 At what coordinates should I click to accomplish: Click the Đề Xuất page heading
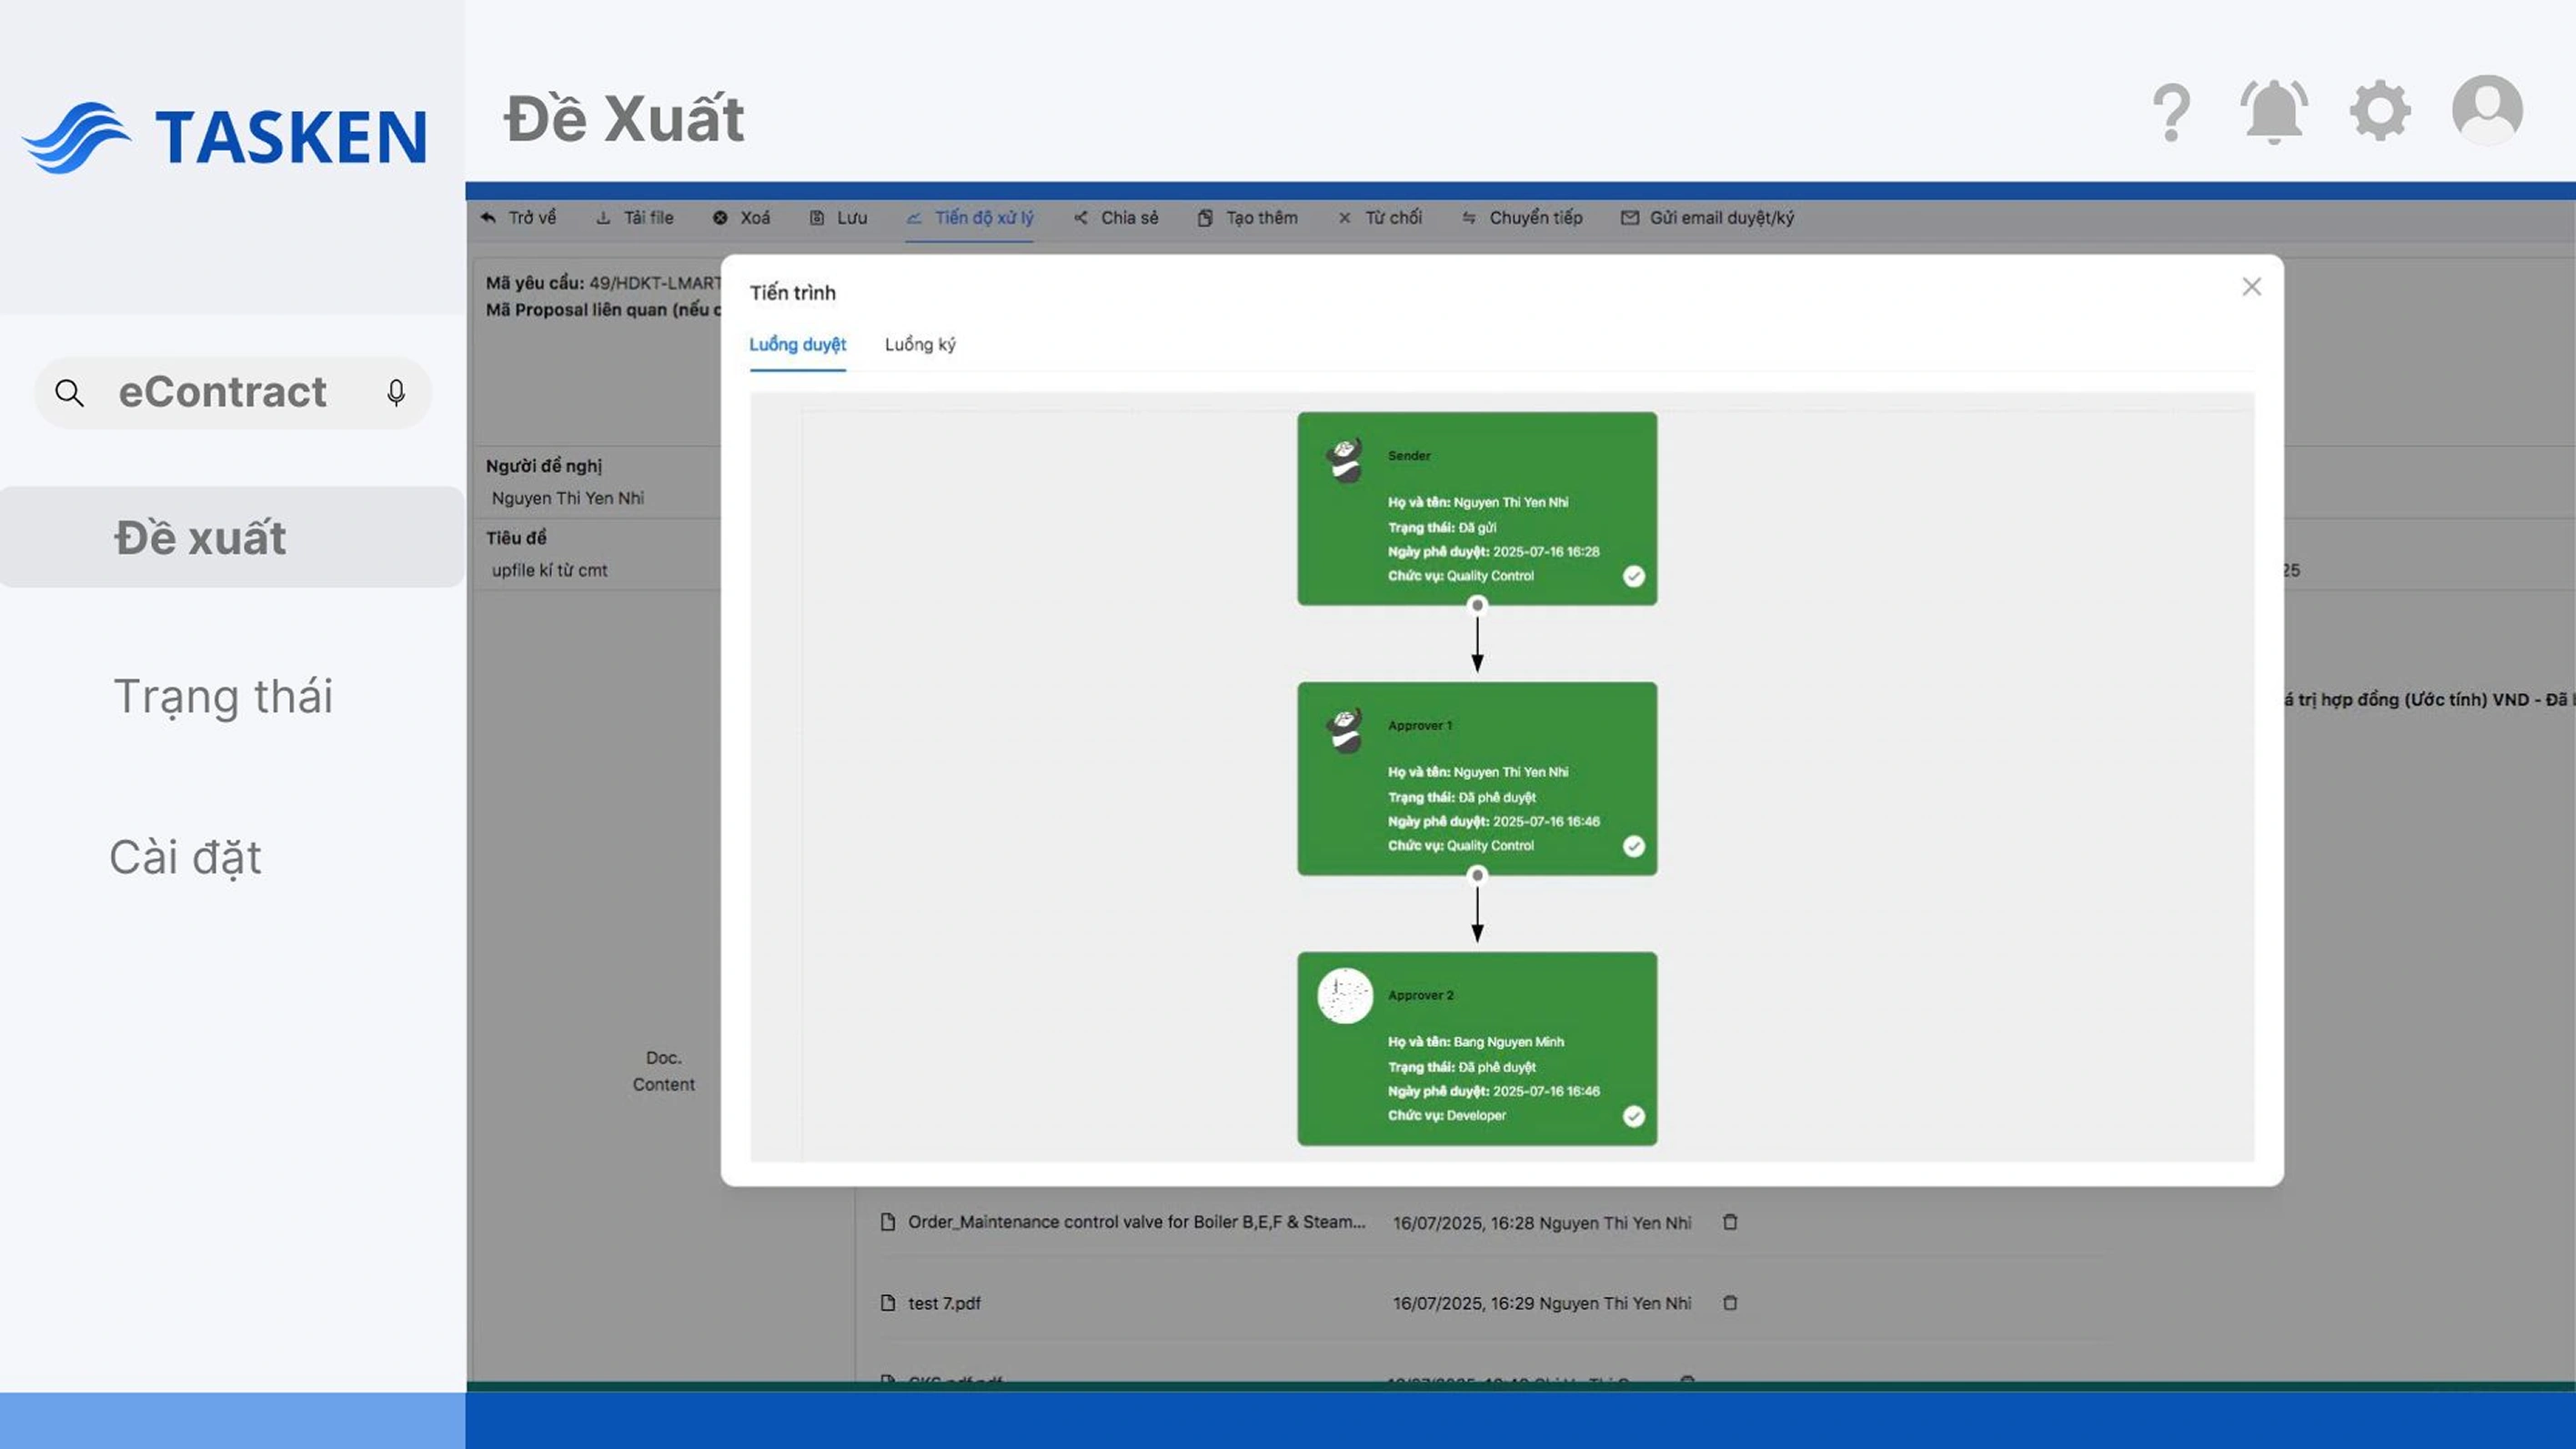pyautogui.click(x=624, y=118)
